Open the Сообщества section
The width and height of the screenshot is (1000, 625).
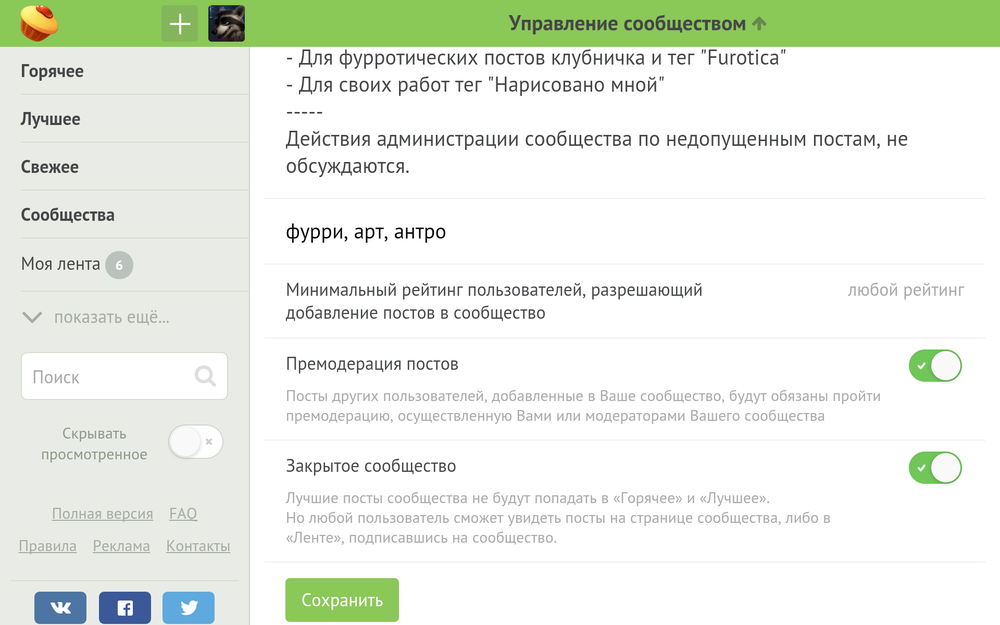67,215
